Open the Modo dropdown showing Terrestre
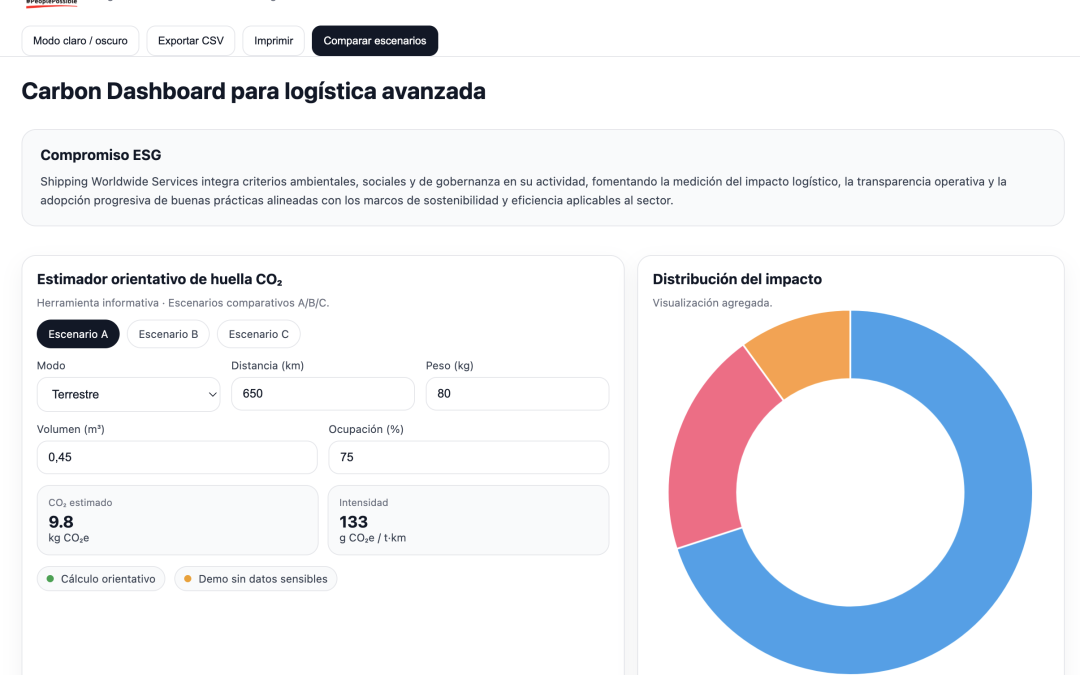 128,394
